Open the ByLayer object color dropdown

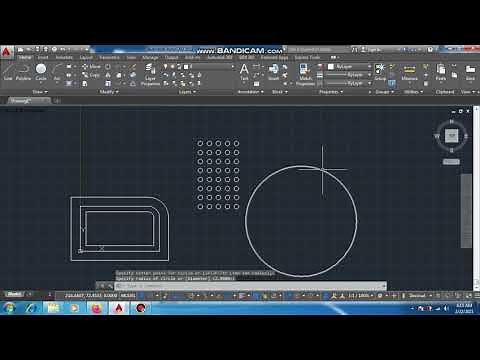click(x=349, y=67)
